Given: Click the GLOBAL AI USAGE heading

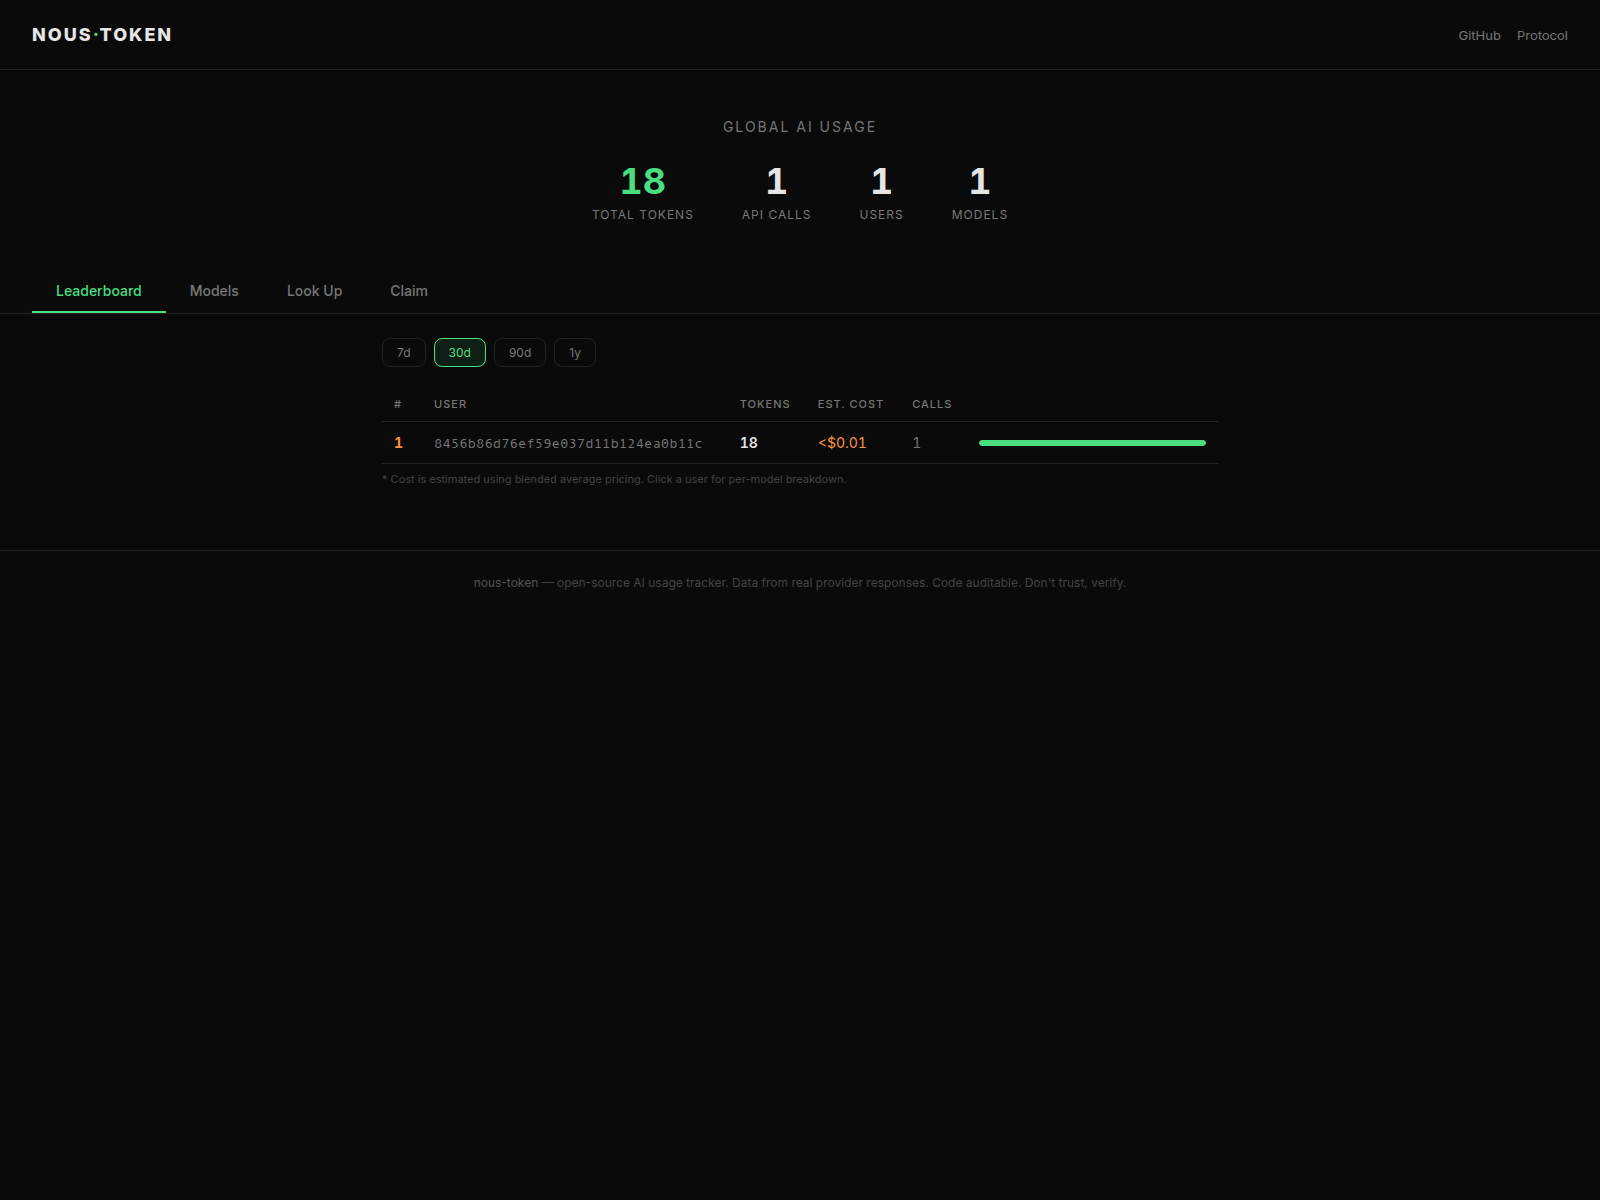Looking at the screenshot, I should pos(800,127).
